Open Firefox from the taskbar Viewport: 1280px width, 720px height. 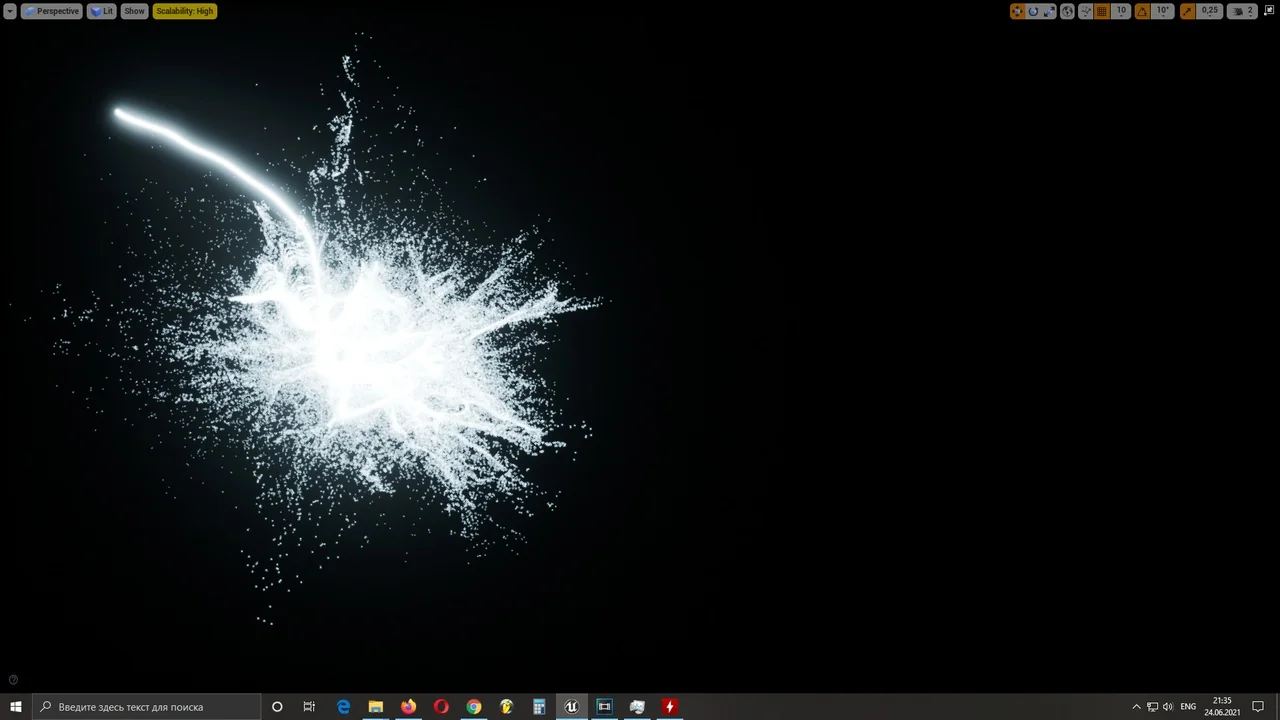point(408,707)
